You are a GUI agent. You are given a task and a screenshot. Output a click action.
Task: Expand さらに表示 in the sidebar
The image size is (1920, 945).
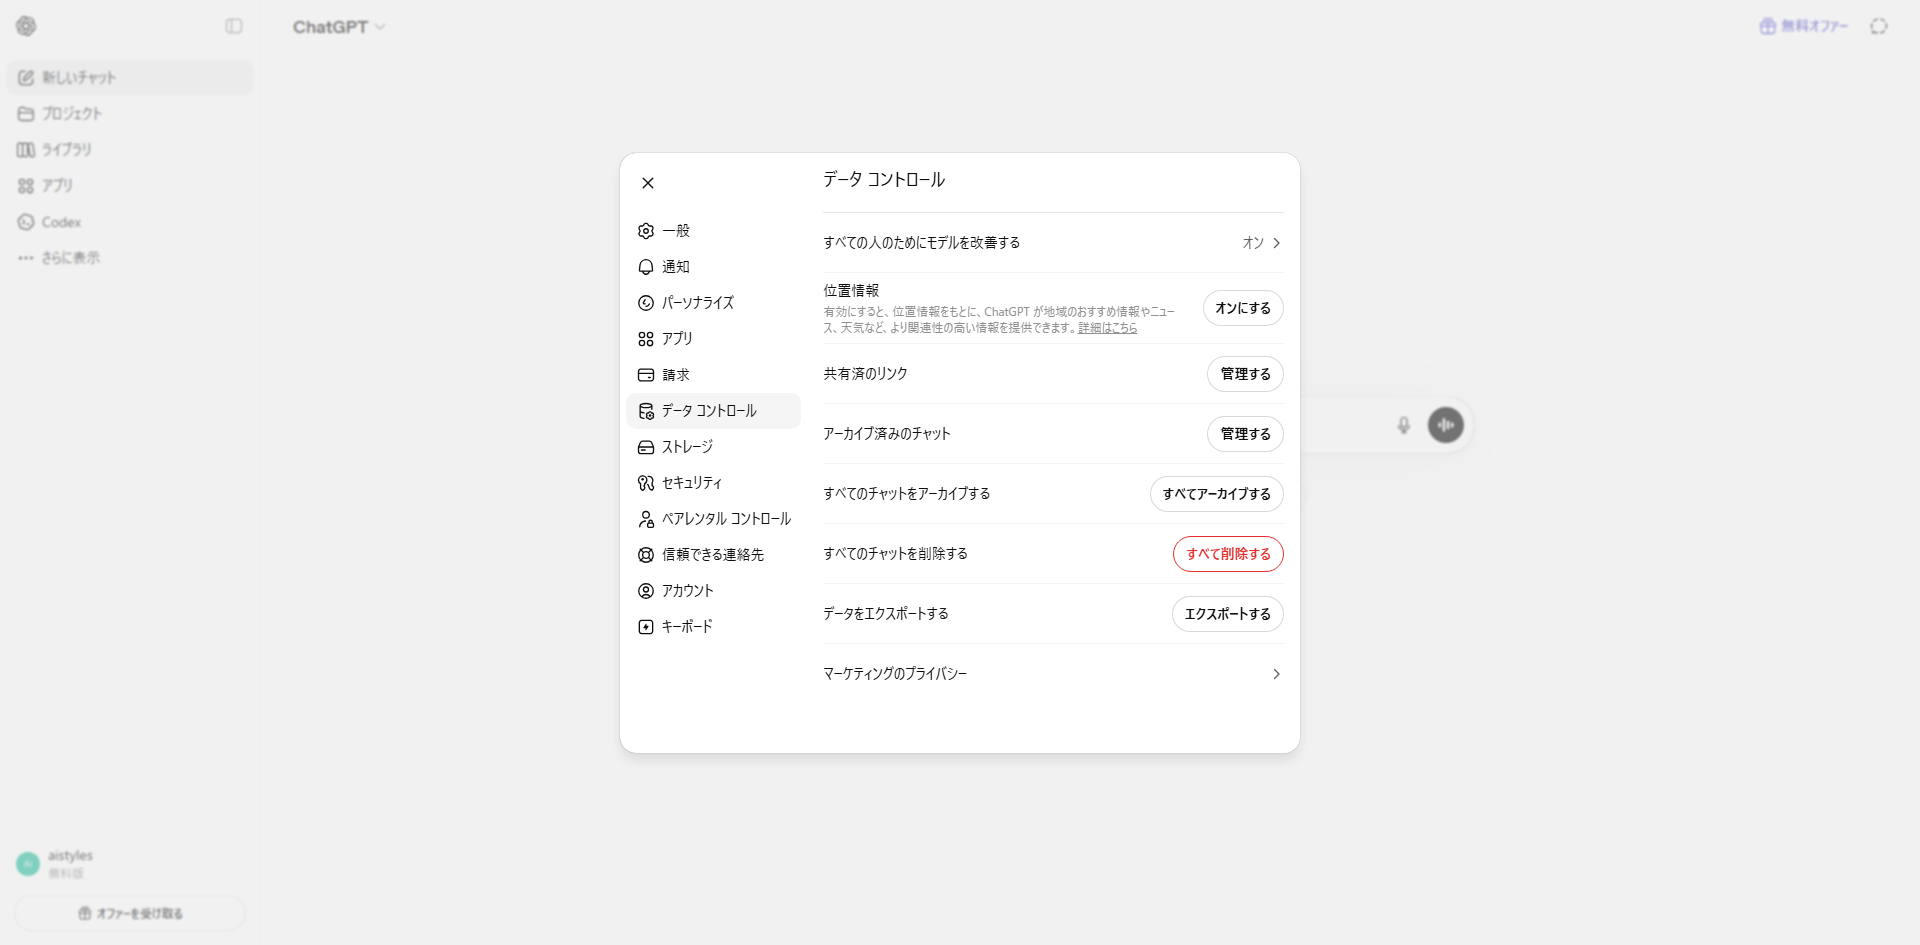130,258
